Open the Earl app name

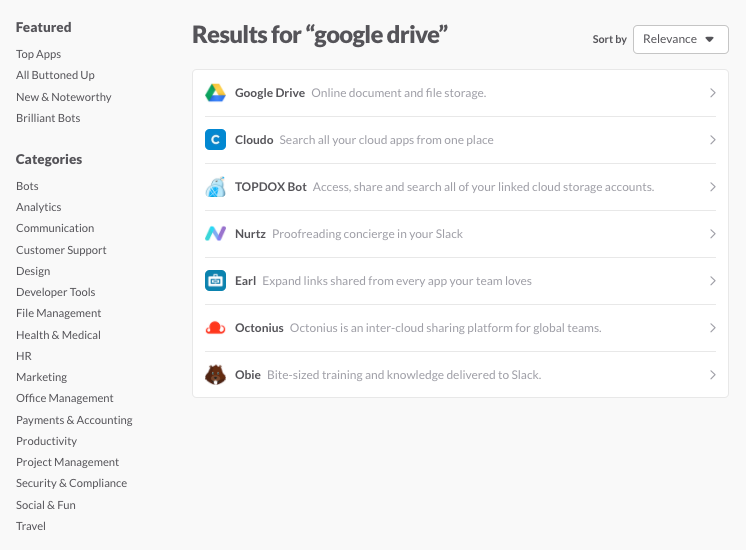pos(245,281)
